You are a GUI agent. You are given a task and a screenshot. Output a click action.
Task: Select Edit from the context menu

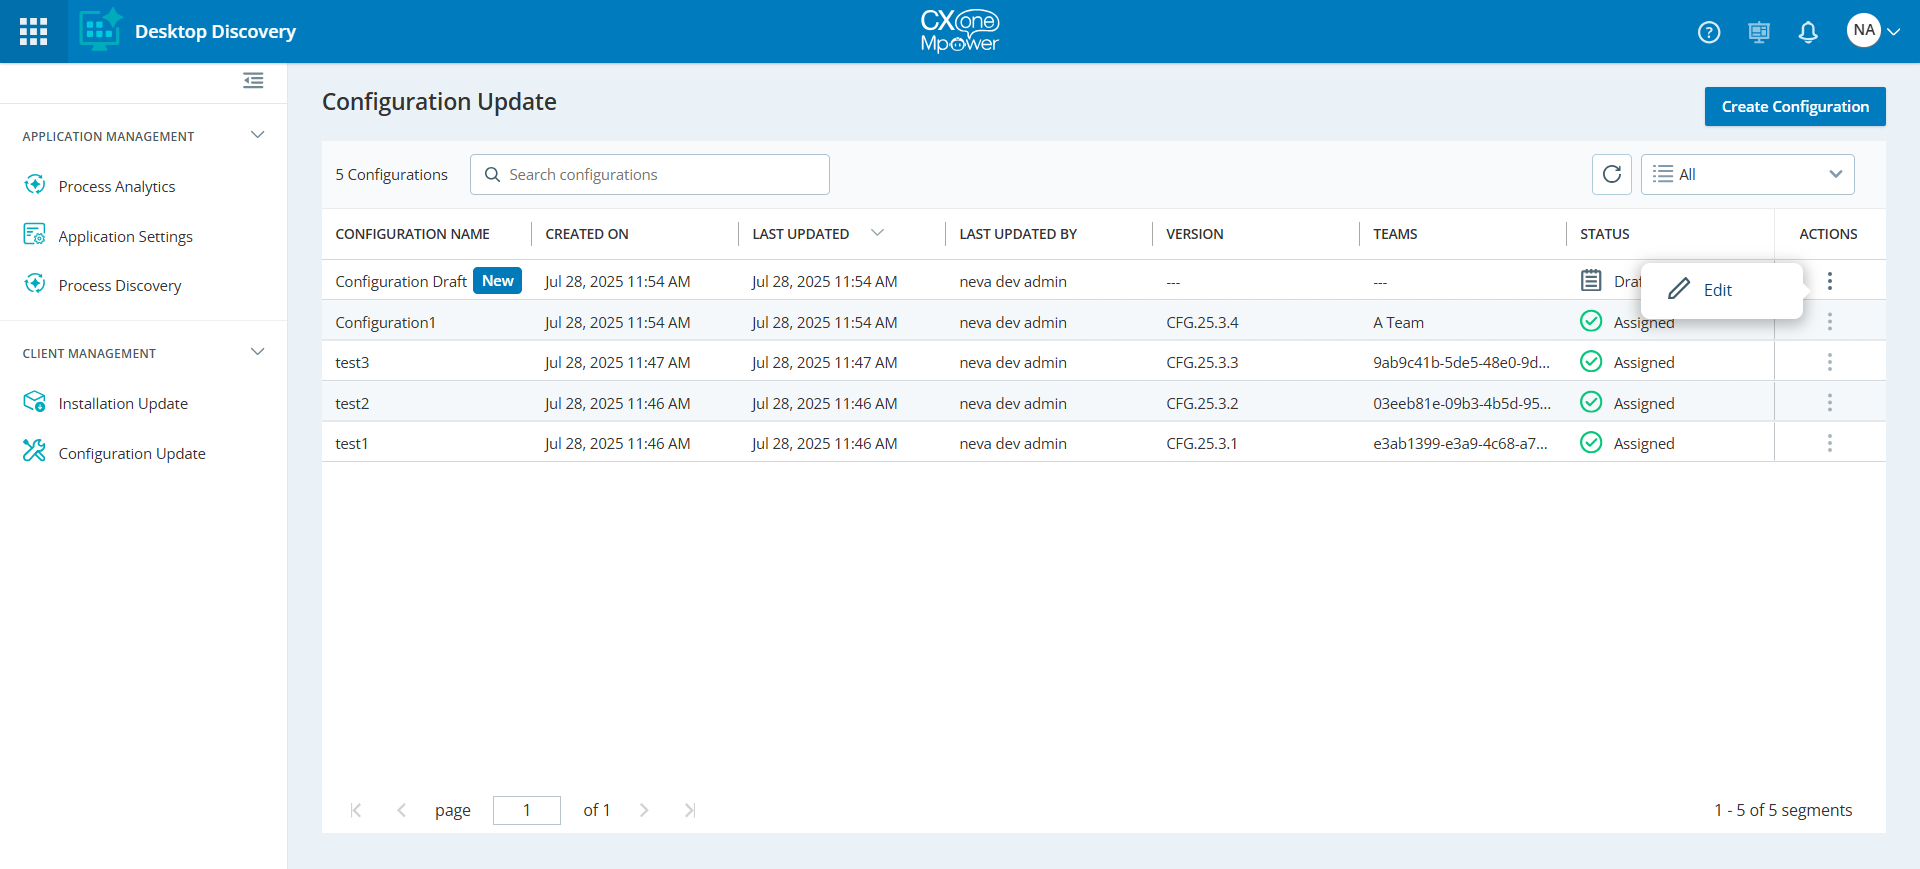pos(1716,290)
